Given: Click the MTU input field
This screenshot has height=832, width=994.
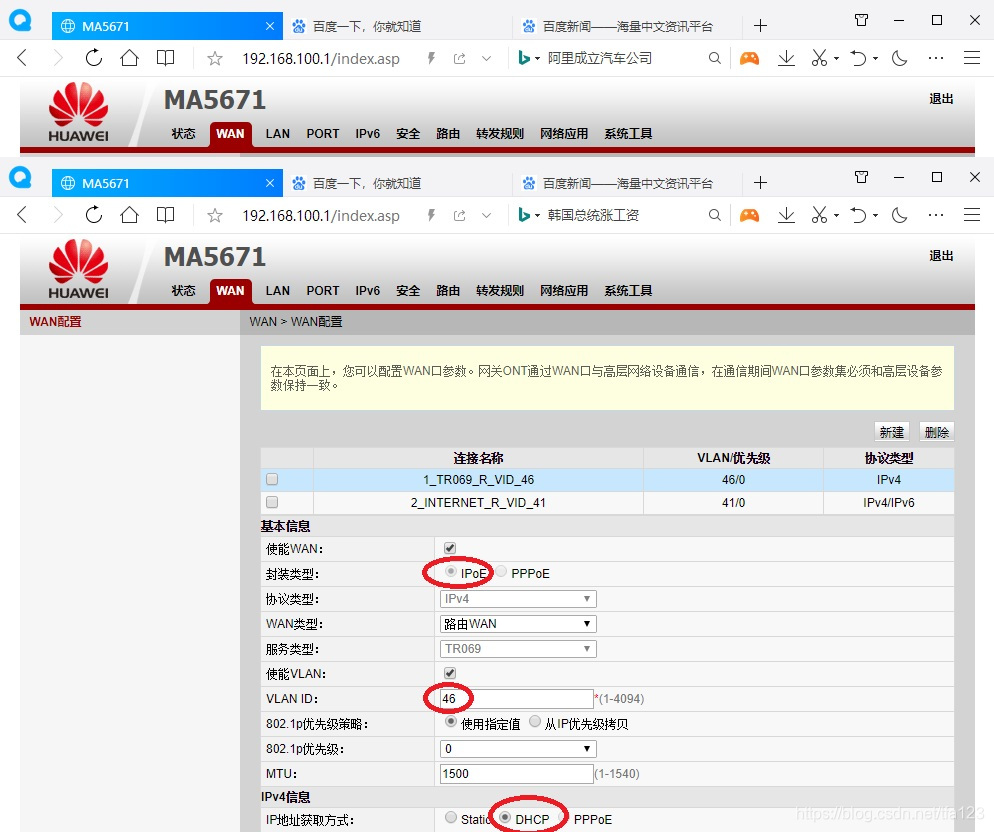Looking at the screenshot, I should click(x=516, y=774).
